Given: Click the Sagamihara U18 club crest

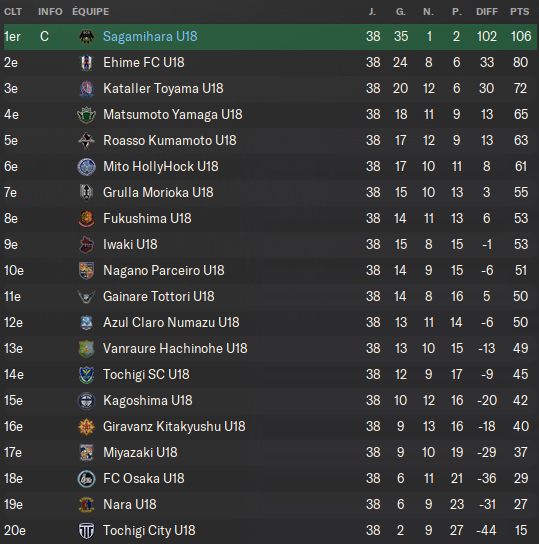Looking at the screenshot, I should click(86, 36).
